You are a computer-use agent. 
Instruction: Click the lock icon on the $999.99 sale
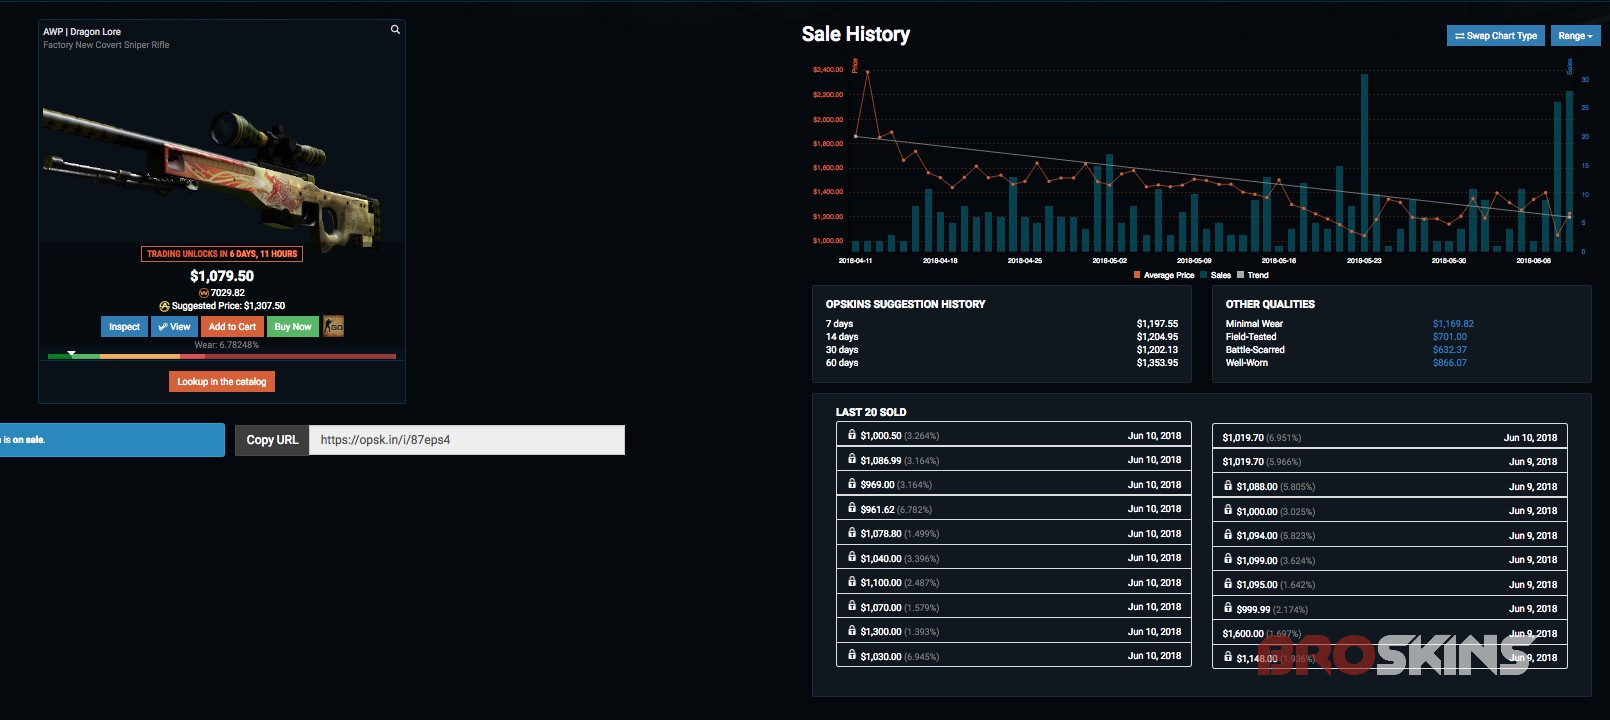click(1228, 608)
